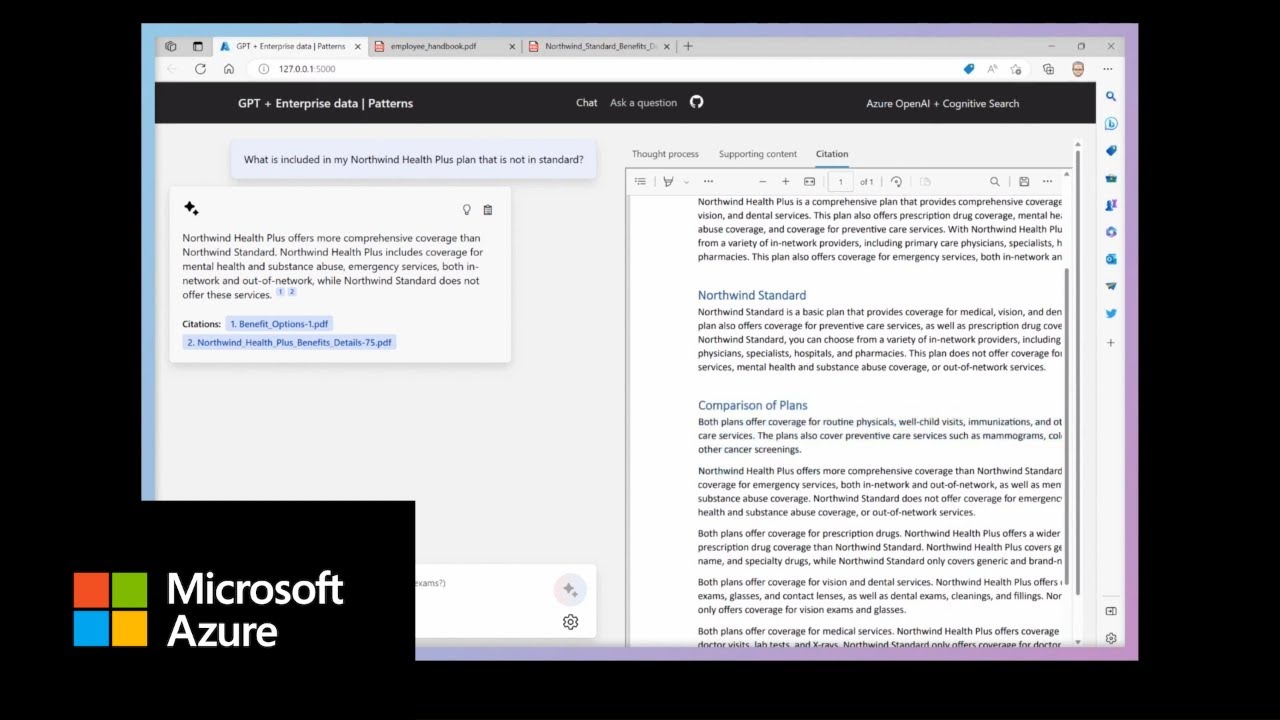Image resolution: width=1280 pixels, height=720 pixels.
Task: Zoom out of the PDF document
Action: click(x=762, y=181)
